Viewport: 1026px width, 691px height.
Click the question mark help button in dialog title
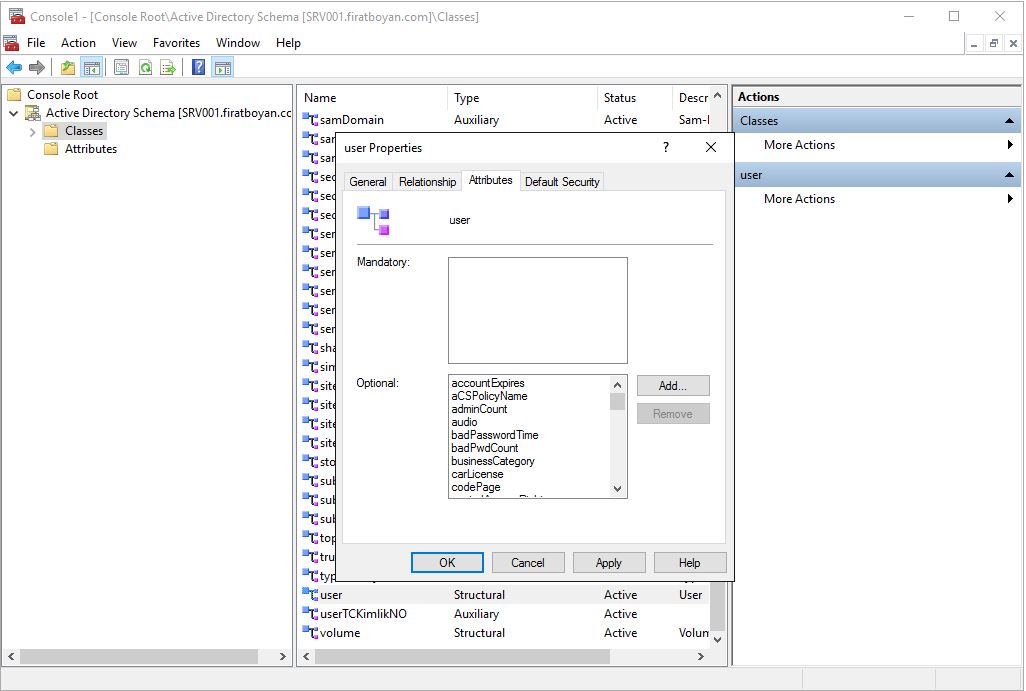click(x=665, y=147)
